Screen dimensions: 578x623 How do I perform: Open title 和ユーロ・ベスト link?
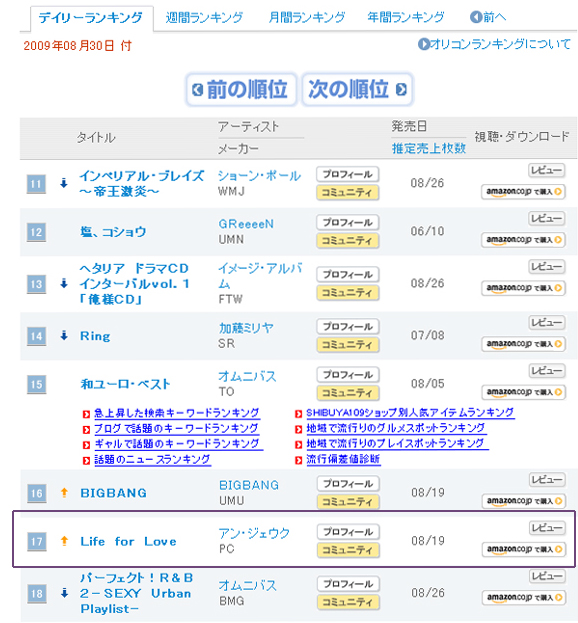tap(125, 384)
